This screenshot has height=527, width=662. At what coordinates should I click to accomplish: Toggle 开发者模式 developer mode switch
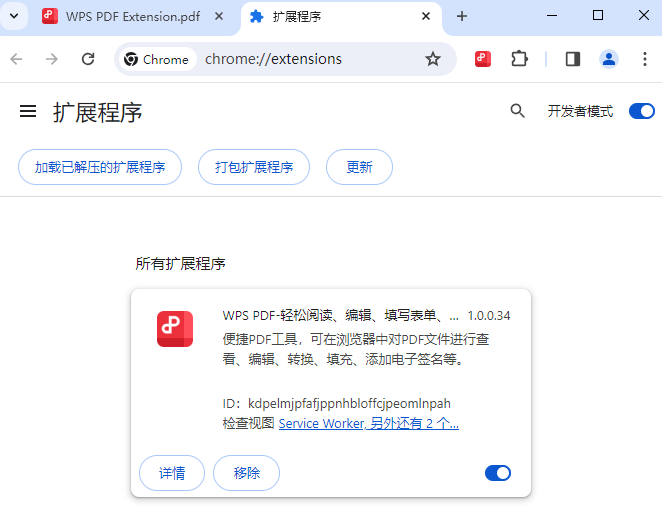[641, 111]
